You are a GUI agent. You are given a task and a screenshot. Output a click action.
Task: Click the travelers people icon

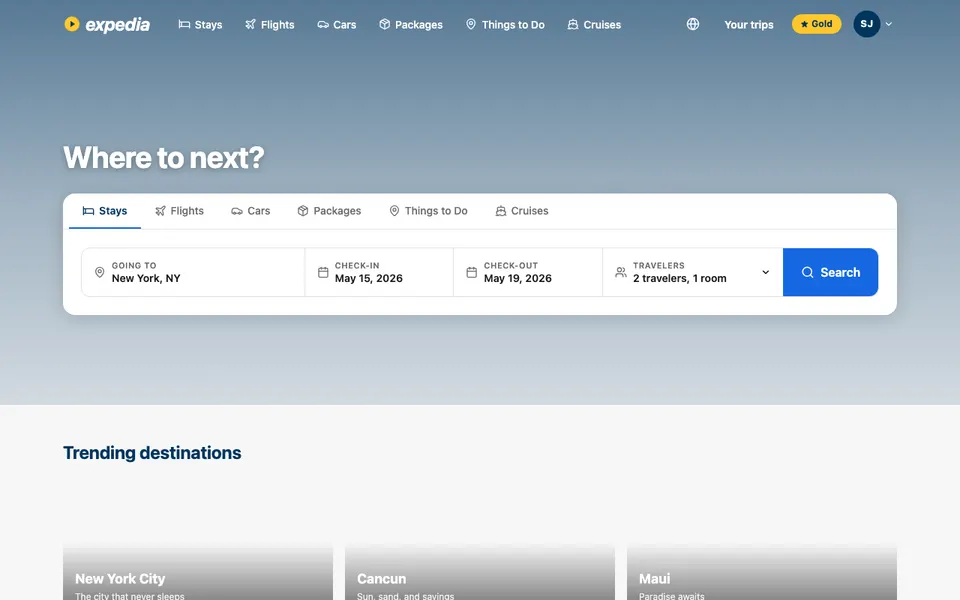point(621,272)
